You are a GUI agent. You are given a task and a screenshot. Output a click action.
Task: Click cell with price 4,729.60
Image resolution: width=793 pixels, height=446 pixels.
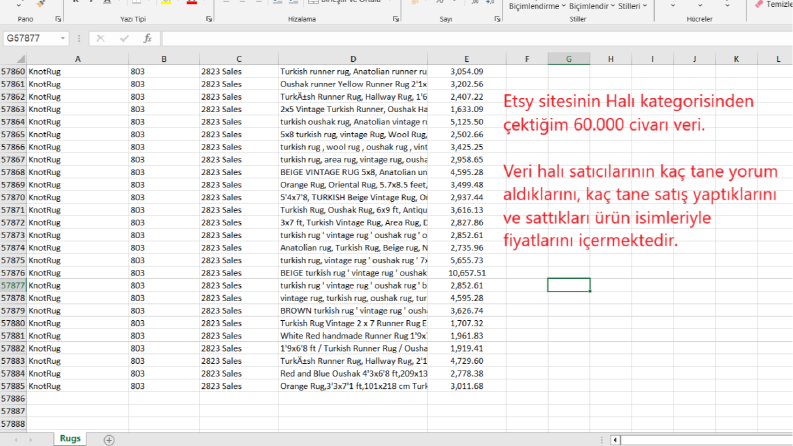coord(467,361)
